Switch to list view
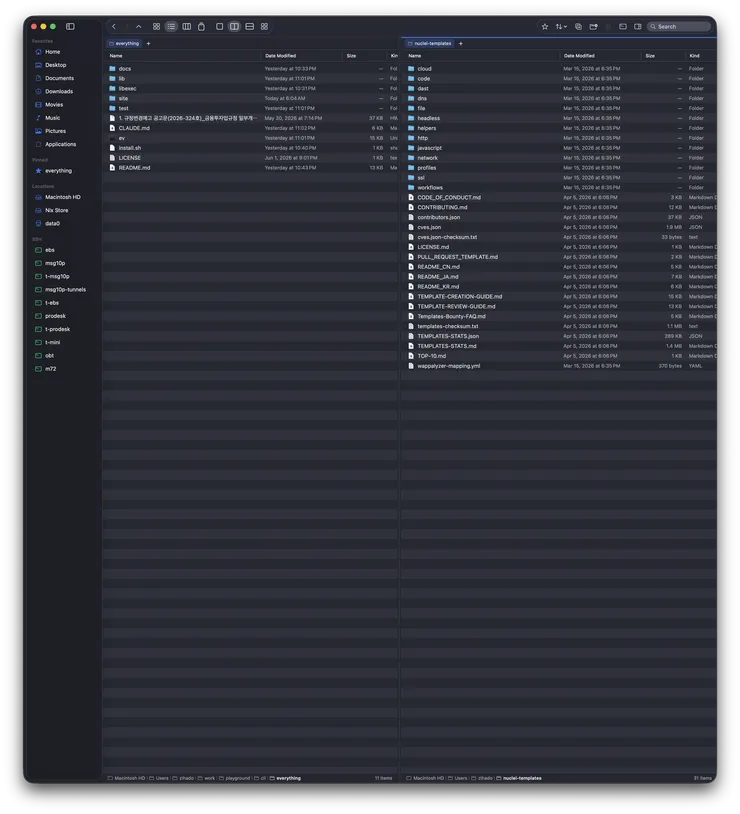Viewport: 740px width, 814px height. [171, 26]
